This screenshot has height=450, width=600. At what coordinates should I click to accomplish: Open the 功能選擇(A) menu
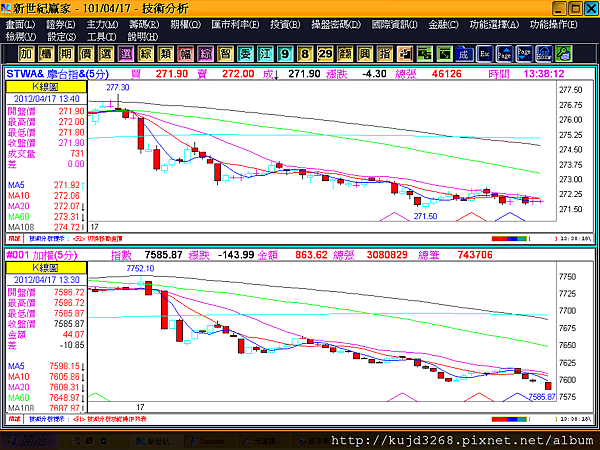(494, 25)
